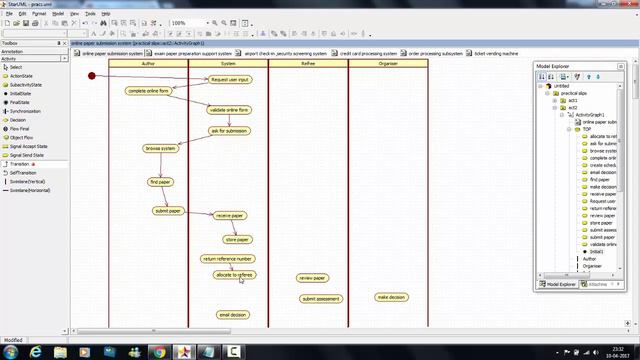Click the 'make decision' node in Organiser lane
This screenshot has height=360, width=640.
[x=391, y=297]
